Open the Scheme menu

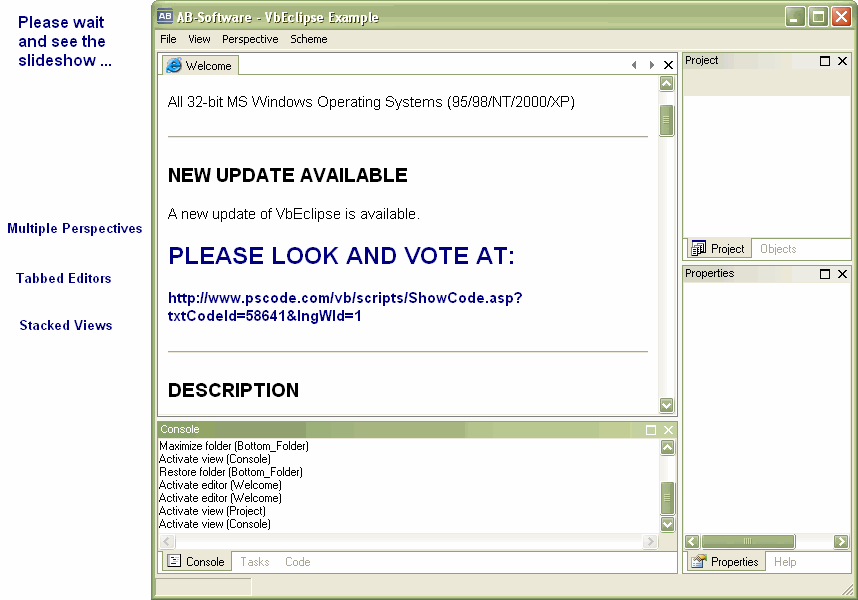(x=308, y=39)
